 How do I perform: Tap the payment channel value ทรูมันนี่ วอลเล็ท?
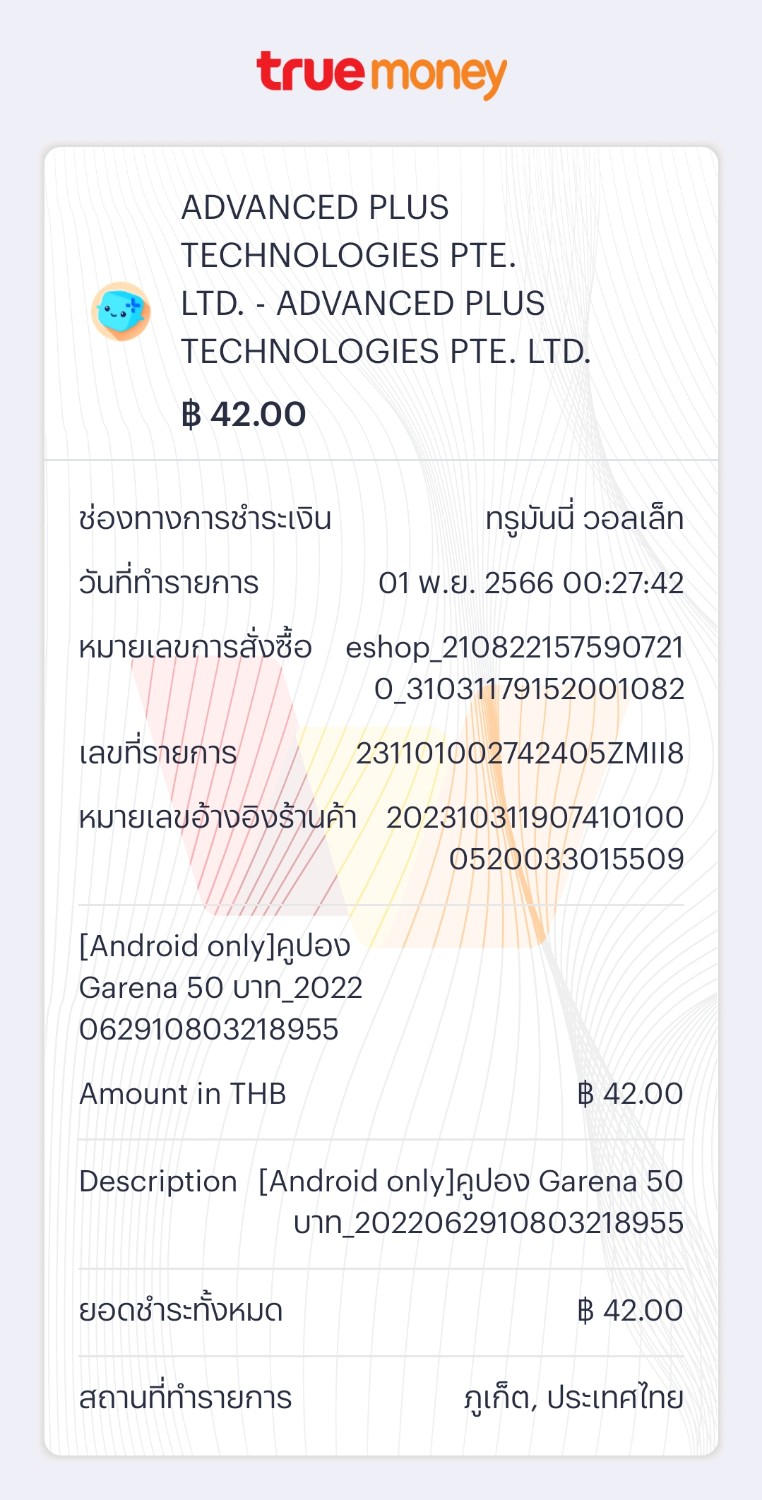(584, 520)
